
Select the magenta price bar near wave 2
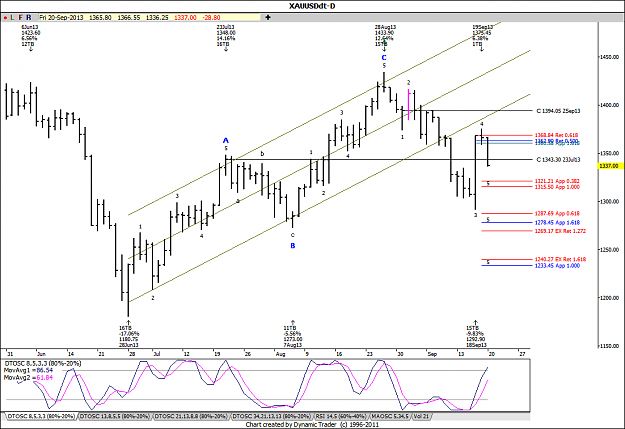(409, 105)
